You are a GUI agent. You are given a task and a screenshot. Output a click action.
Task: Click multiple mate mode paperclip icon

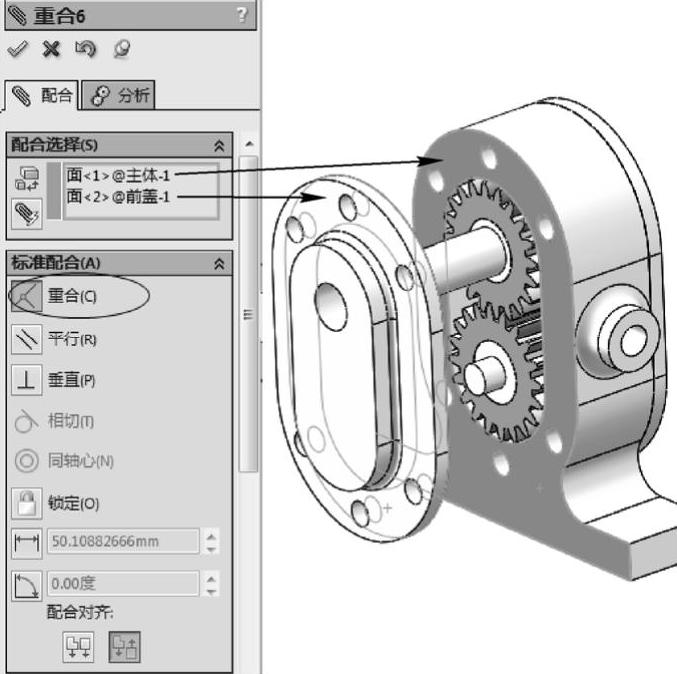(27, 214)
